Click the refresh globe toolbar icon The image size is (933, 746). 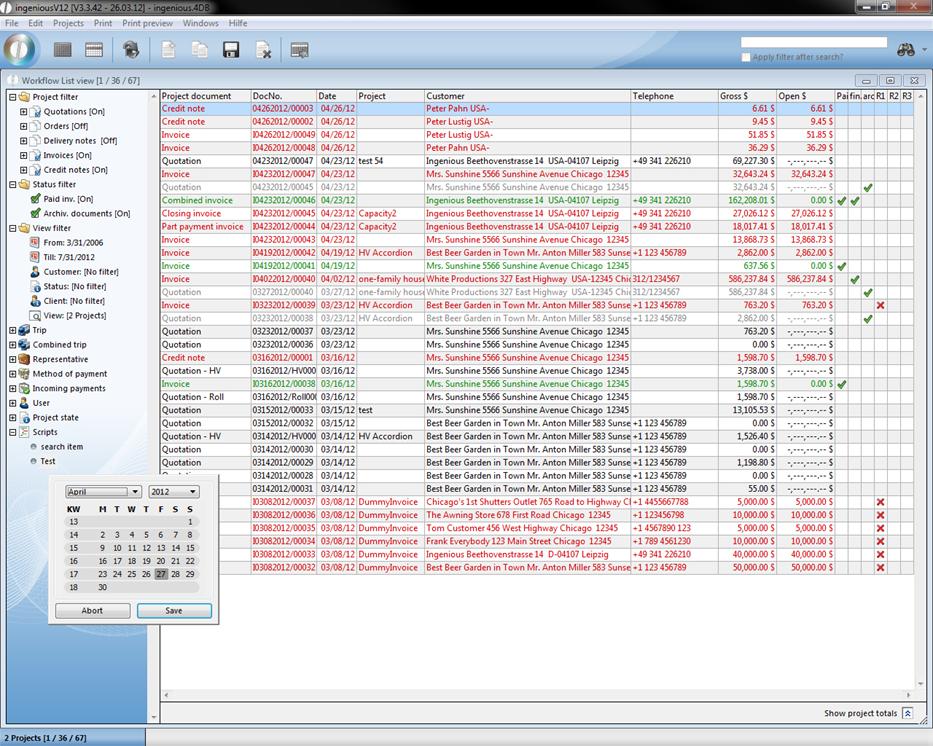point(130,50)
